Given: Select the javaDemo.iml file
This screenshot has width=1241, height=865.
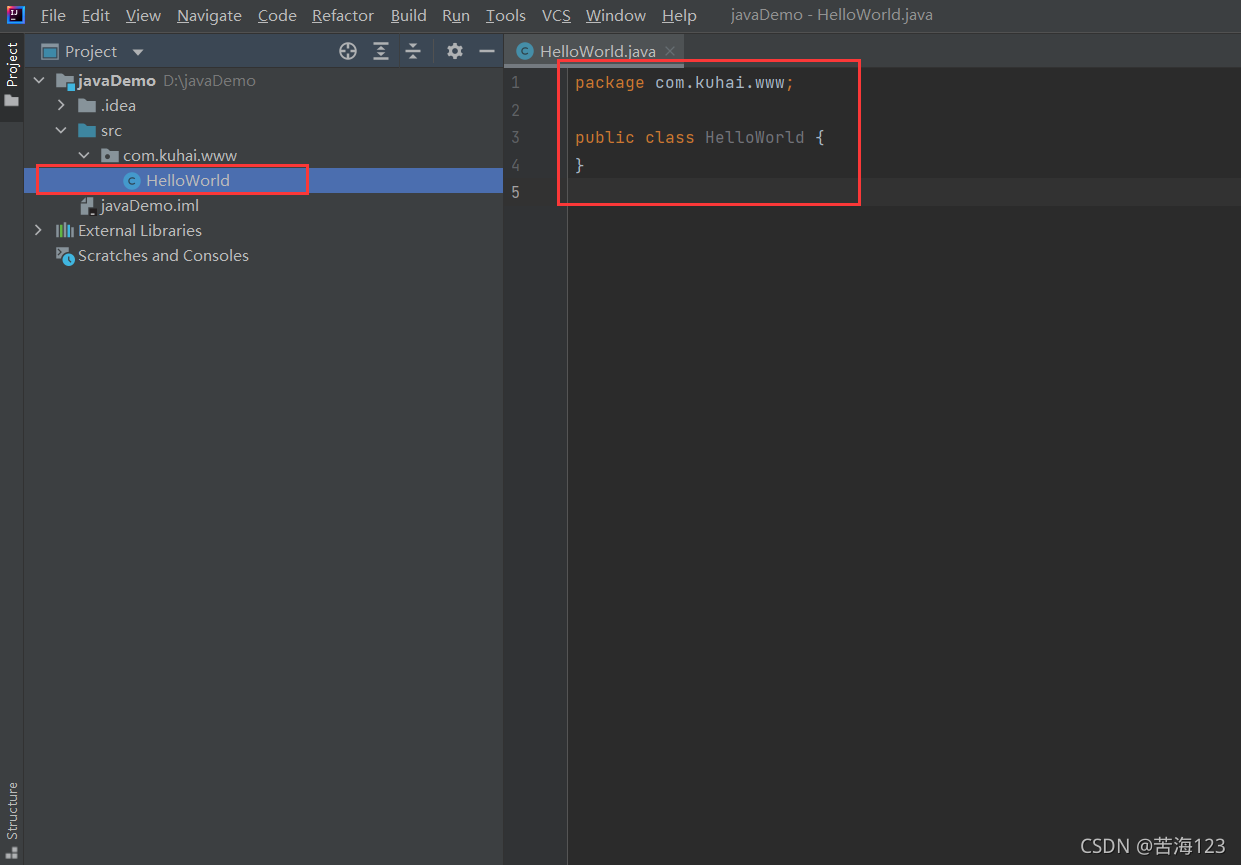Looking at the screenshot, I should 263,206.
